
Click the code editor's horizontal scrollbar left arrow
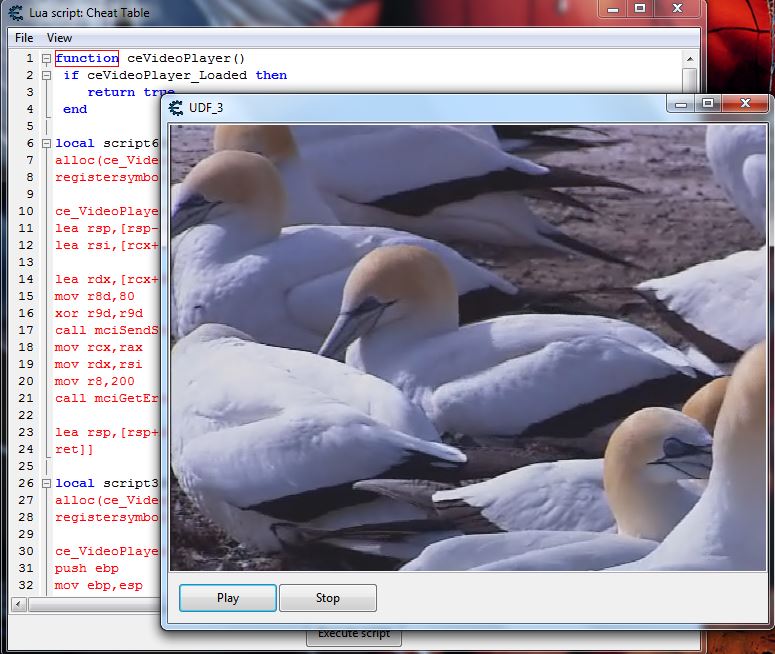(18, 605)
